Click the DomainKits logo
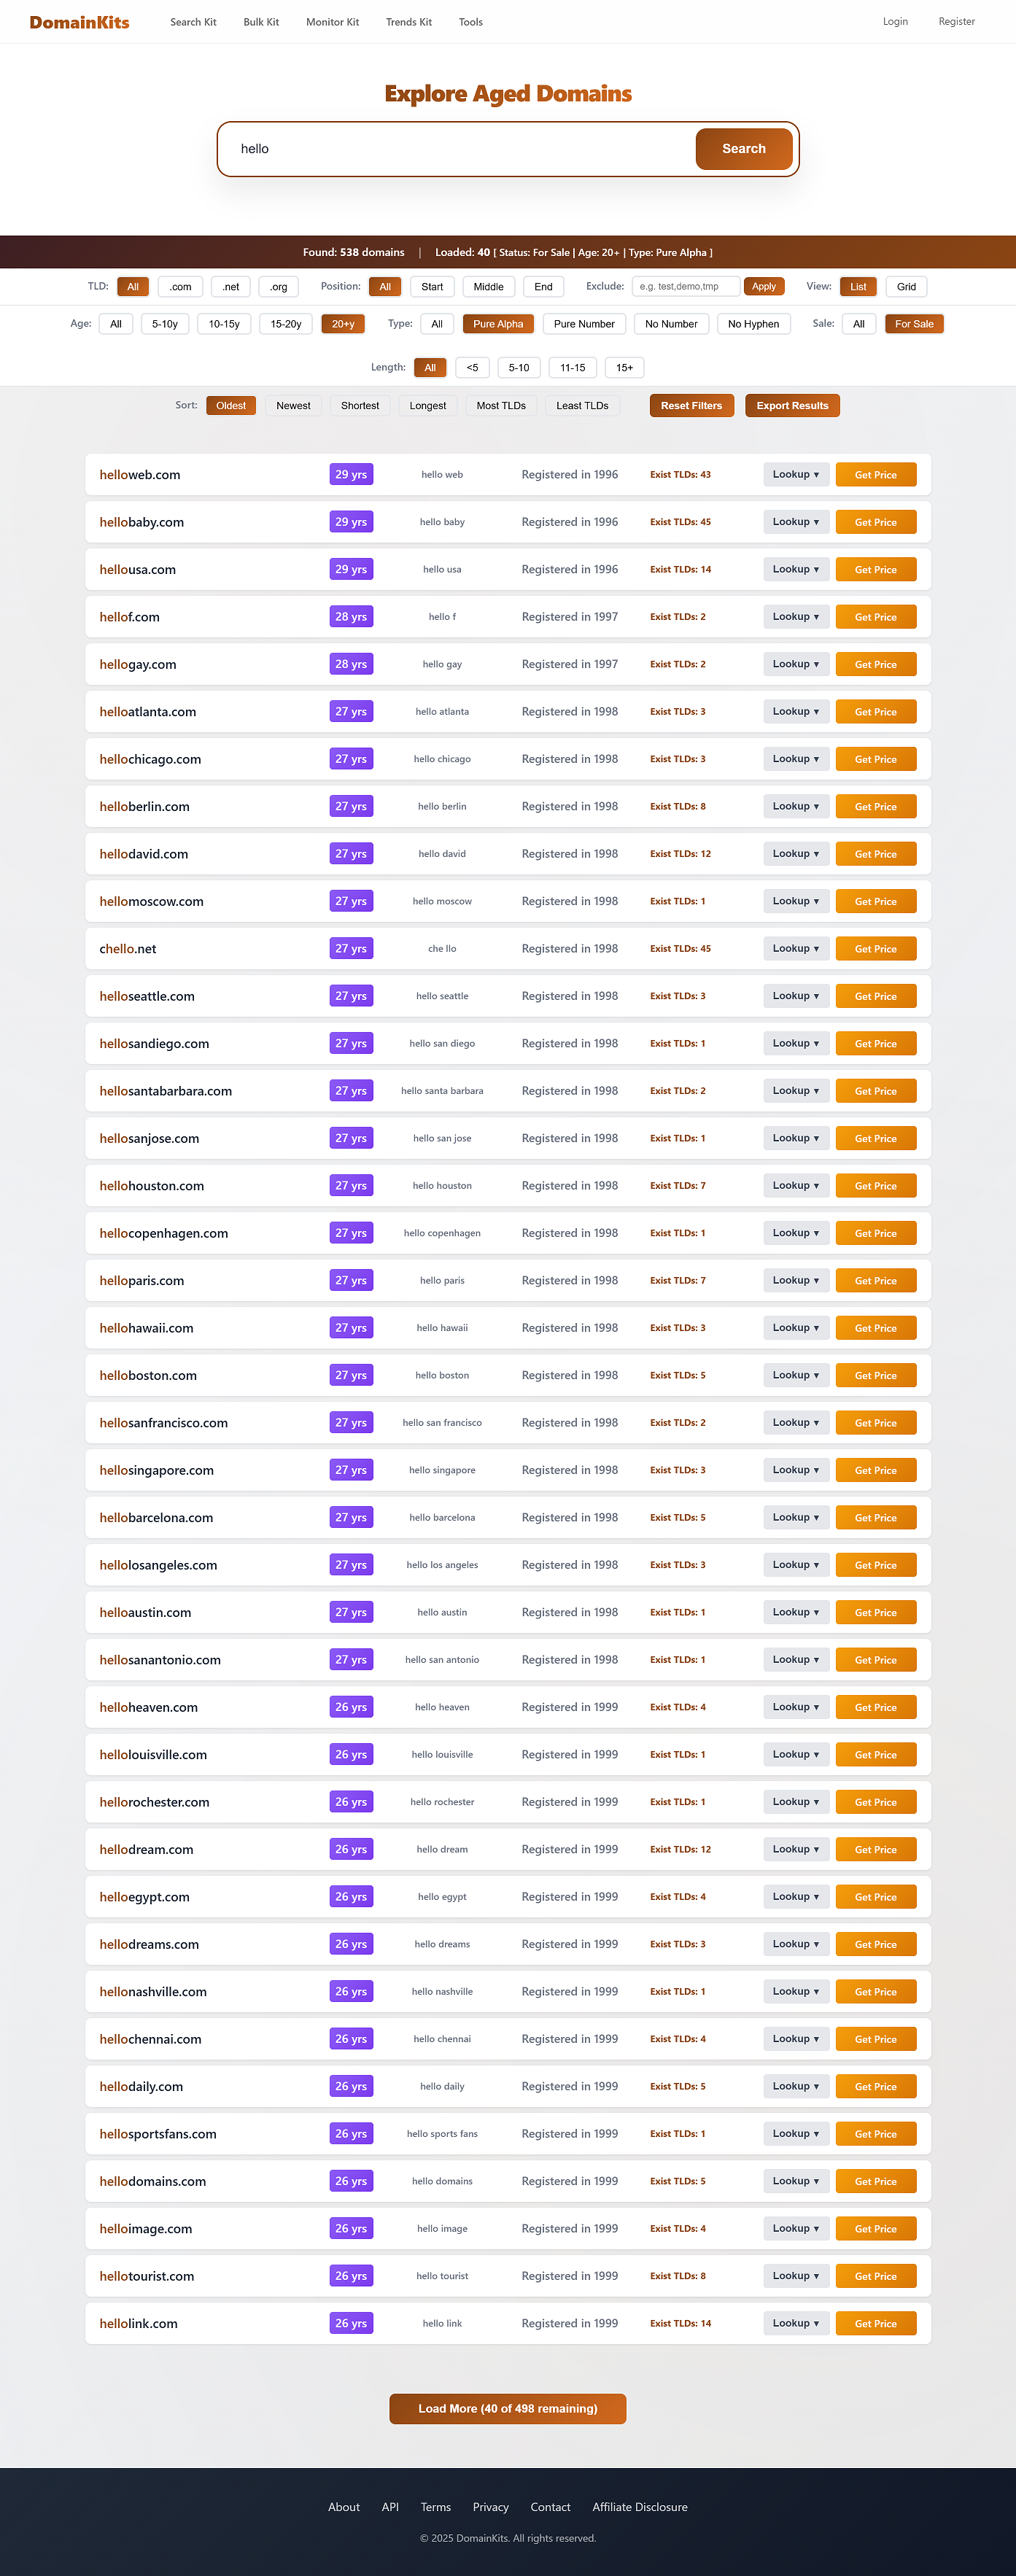This screenshot has width=1016, height=2576. pyautogui.click(x=79, y=21)
